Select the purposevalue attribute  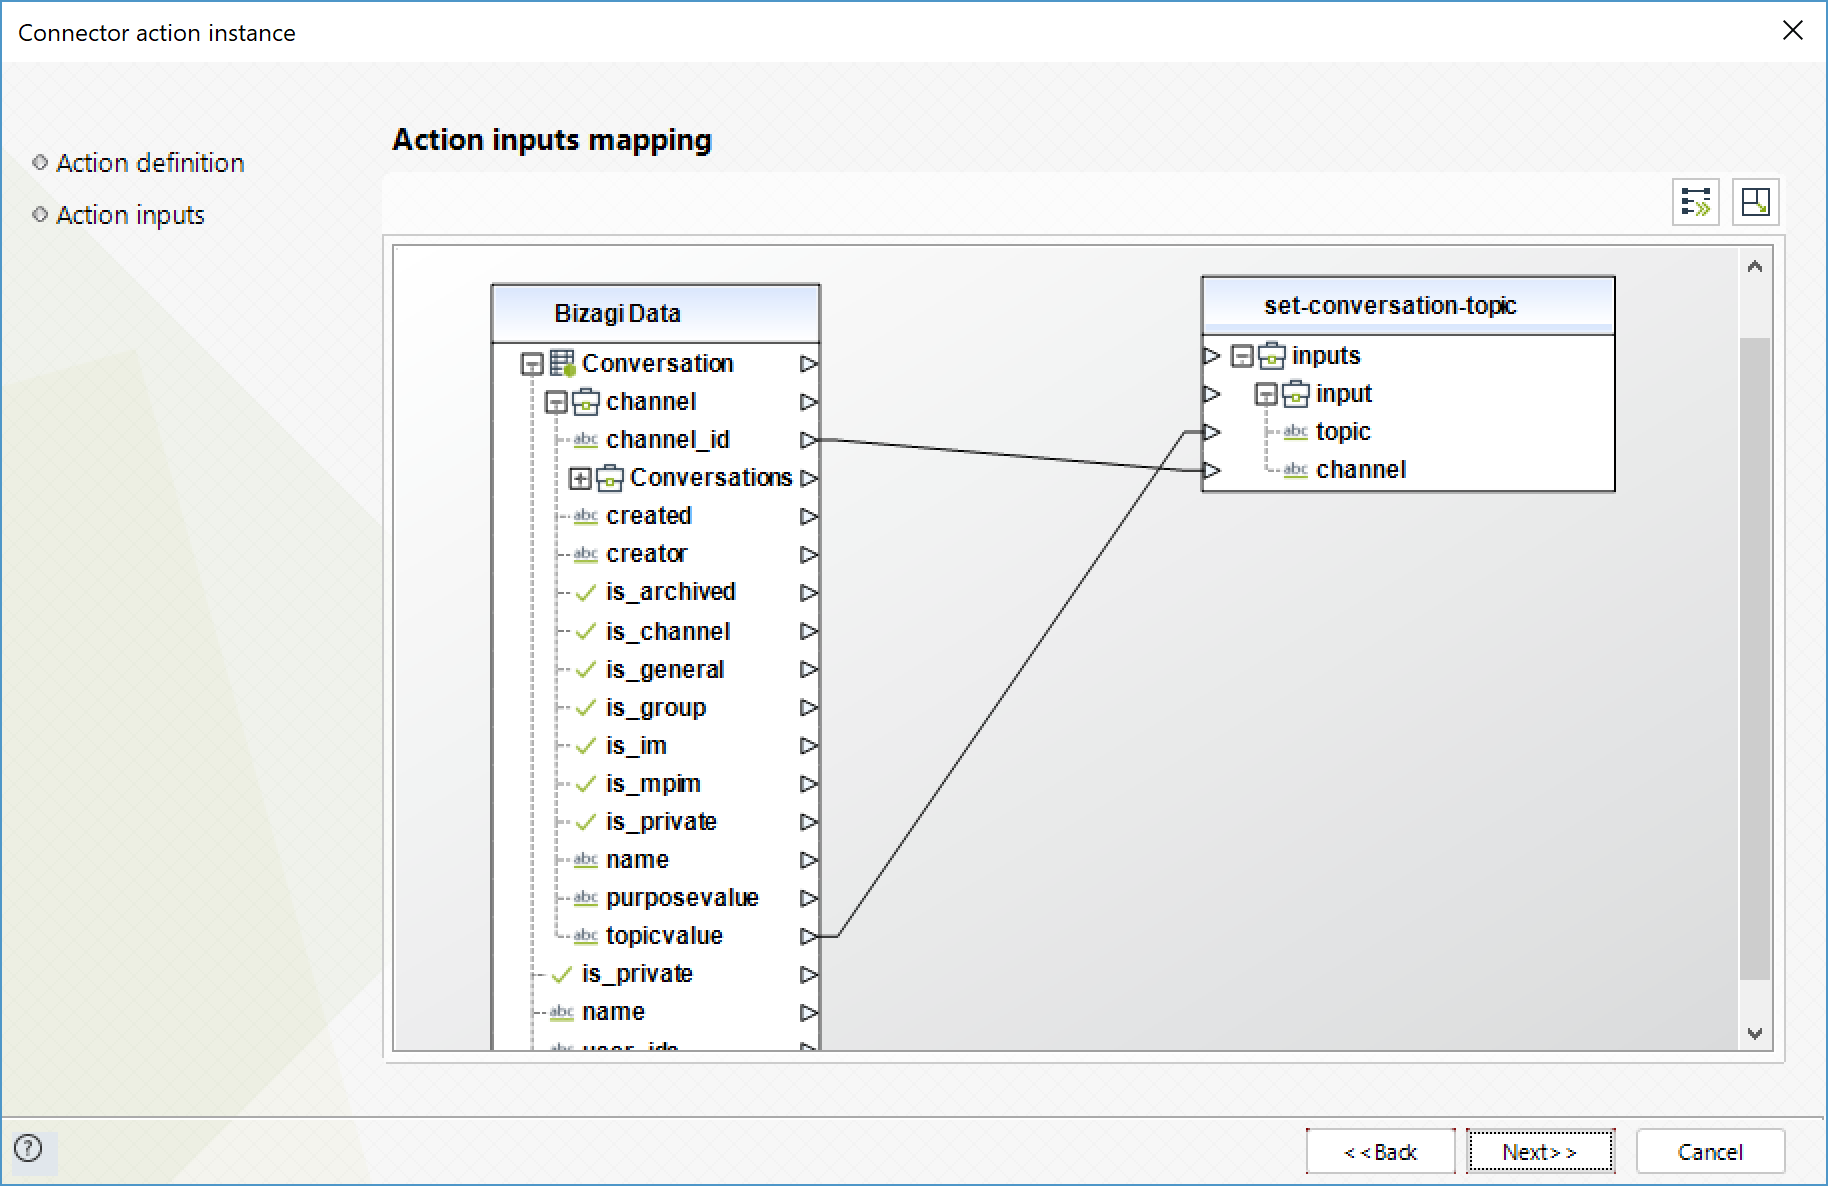[x=682, y=898]
